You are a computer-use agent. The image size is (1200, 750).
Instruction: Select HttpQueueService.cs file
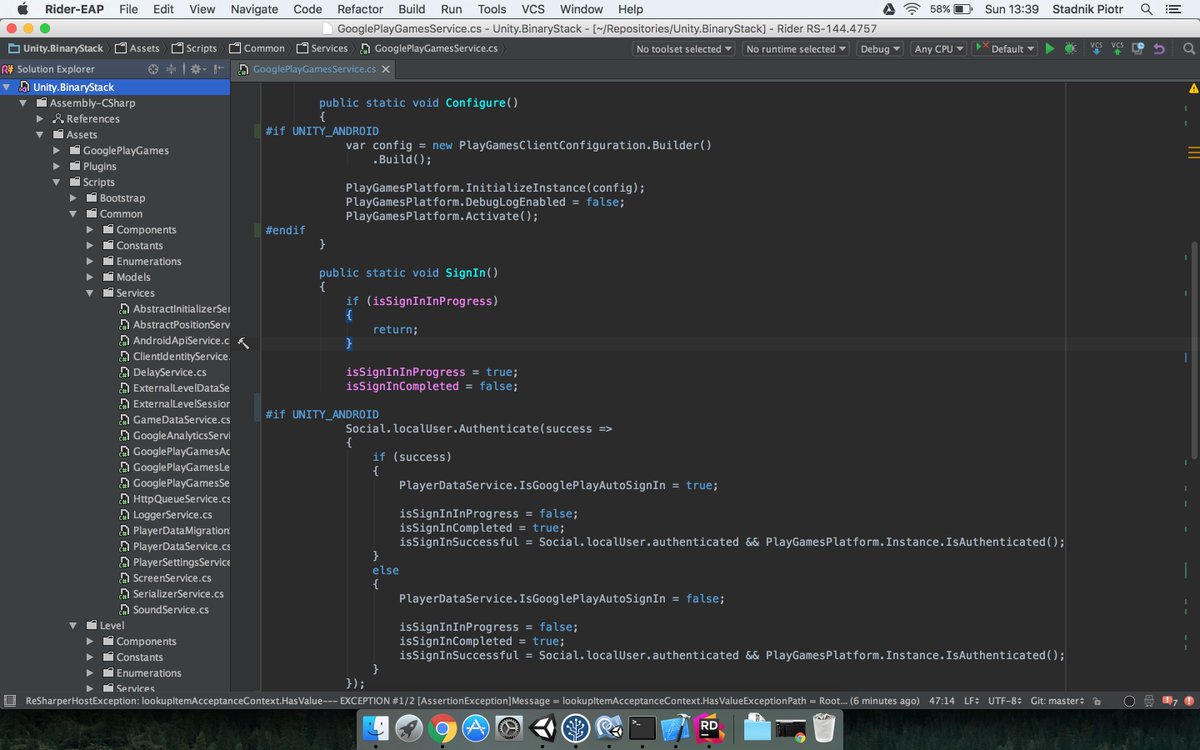point(174,499)
